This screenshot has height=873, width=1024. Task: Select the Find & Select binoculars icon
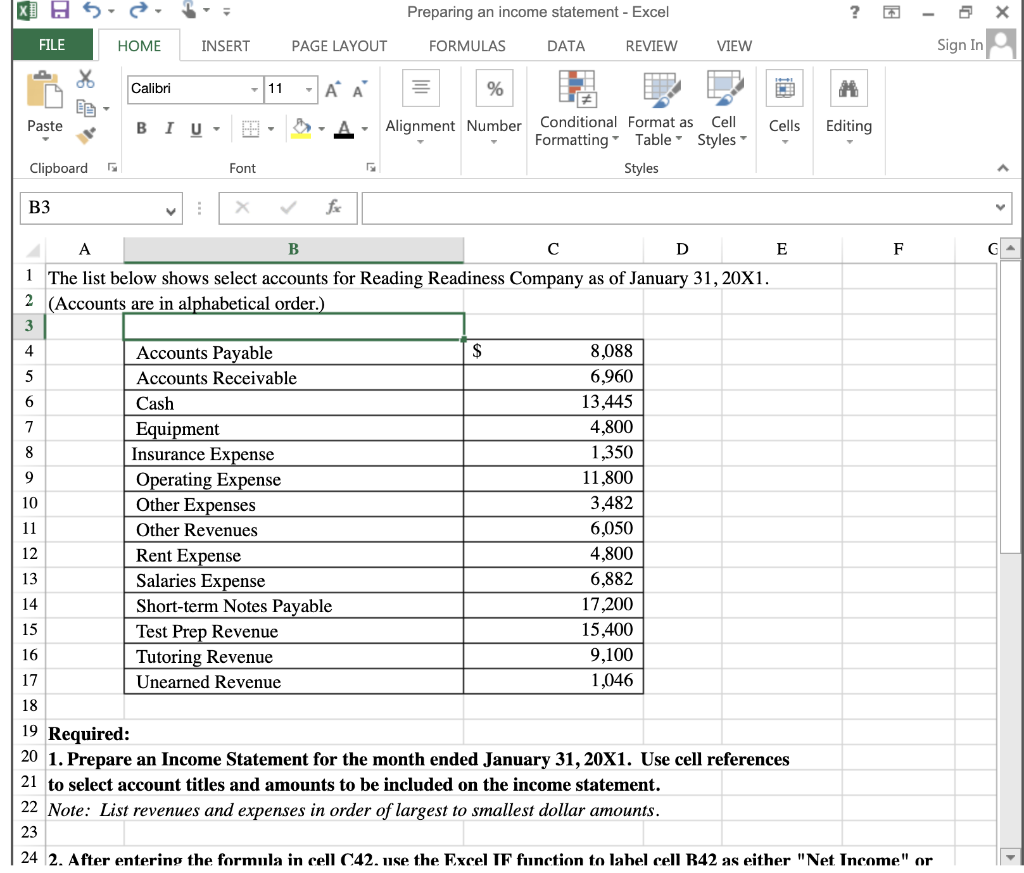click(849, 88)
